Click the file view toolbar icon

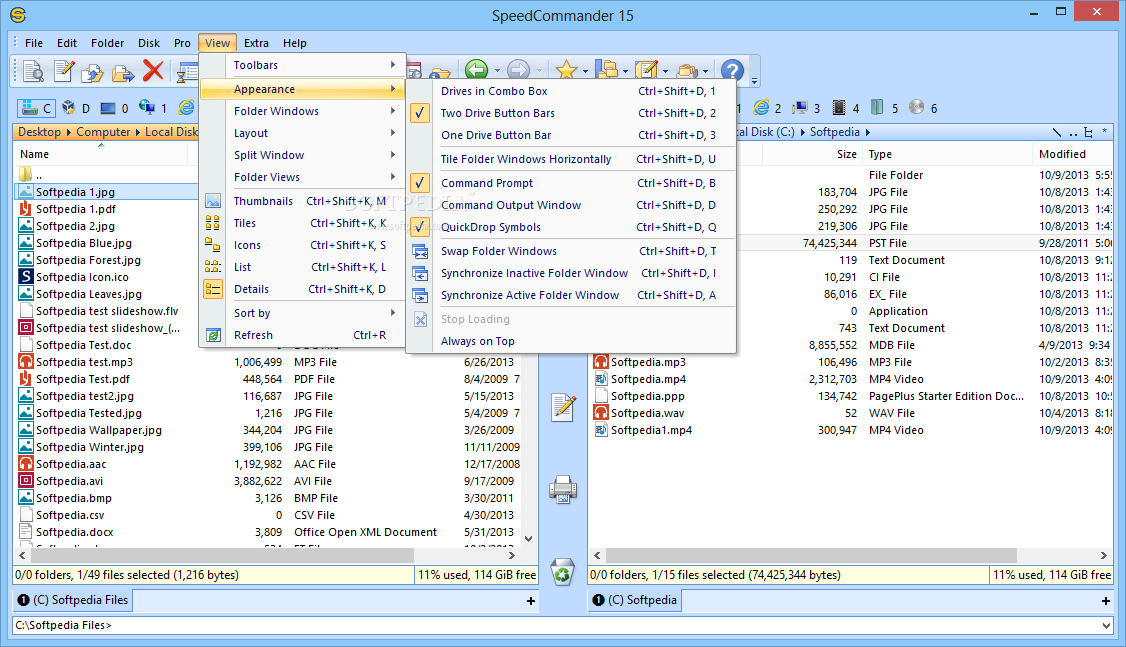[x=33, y=71]
